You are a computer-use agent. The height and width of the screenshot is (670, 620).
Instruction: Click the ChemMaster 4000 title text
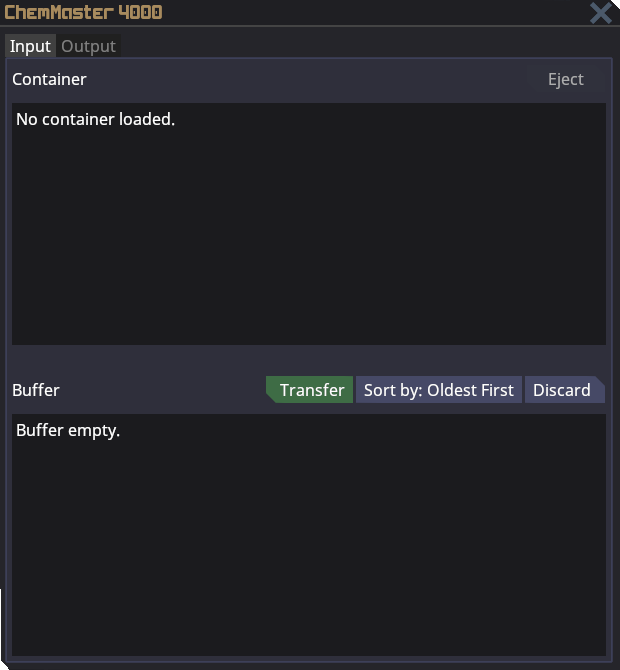pos(83,13)
